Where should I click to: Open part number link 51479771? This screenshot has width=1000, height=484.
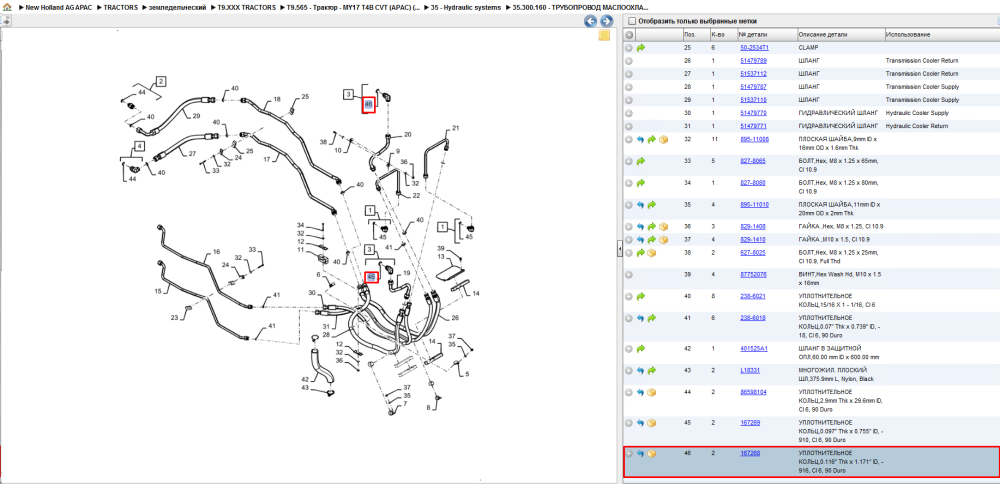(753, 126)
